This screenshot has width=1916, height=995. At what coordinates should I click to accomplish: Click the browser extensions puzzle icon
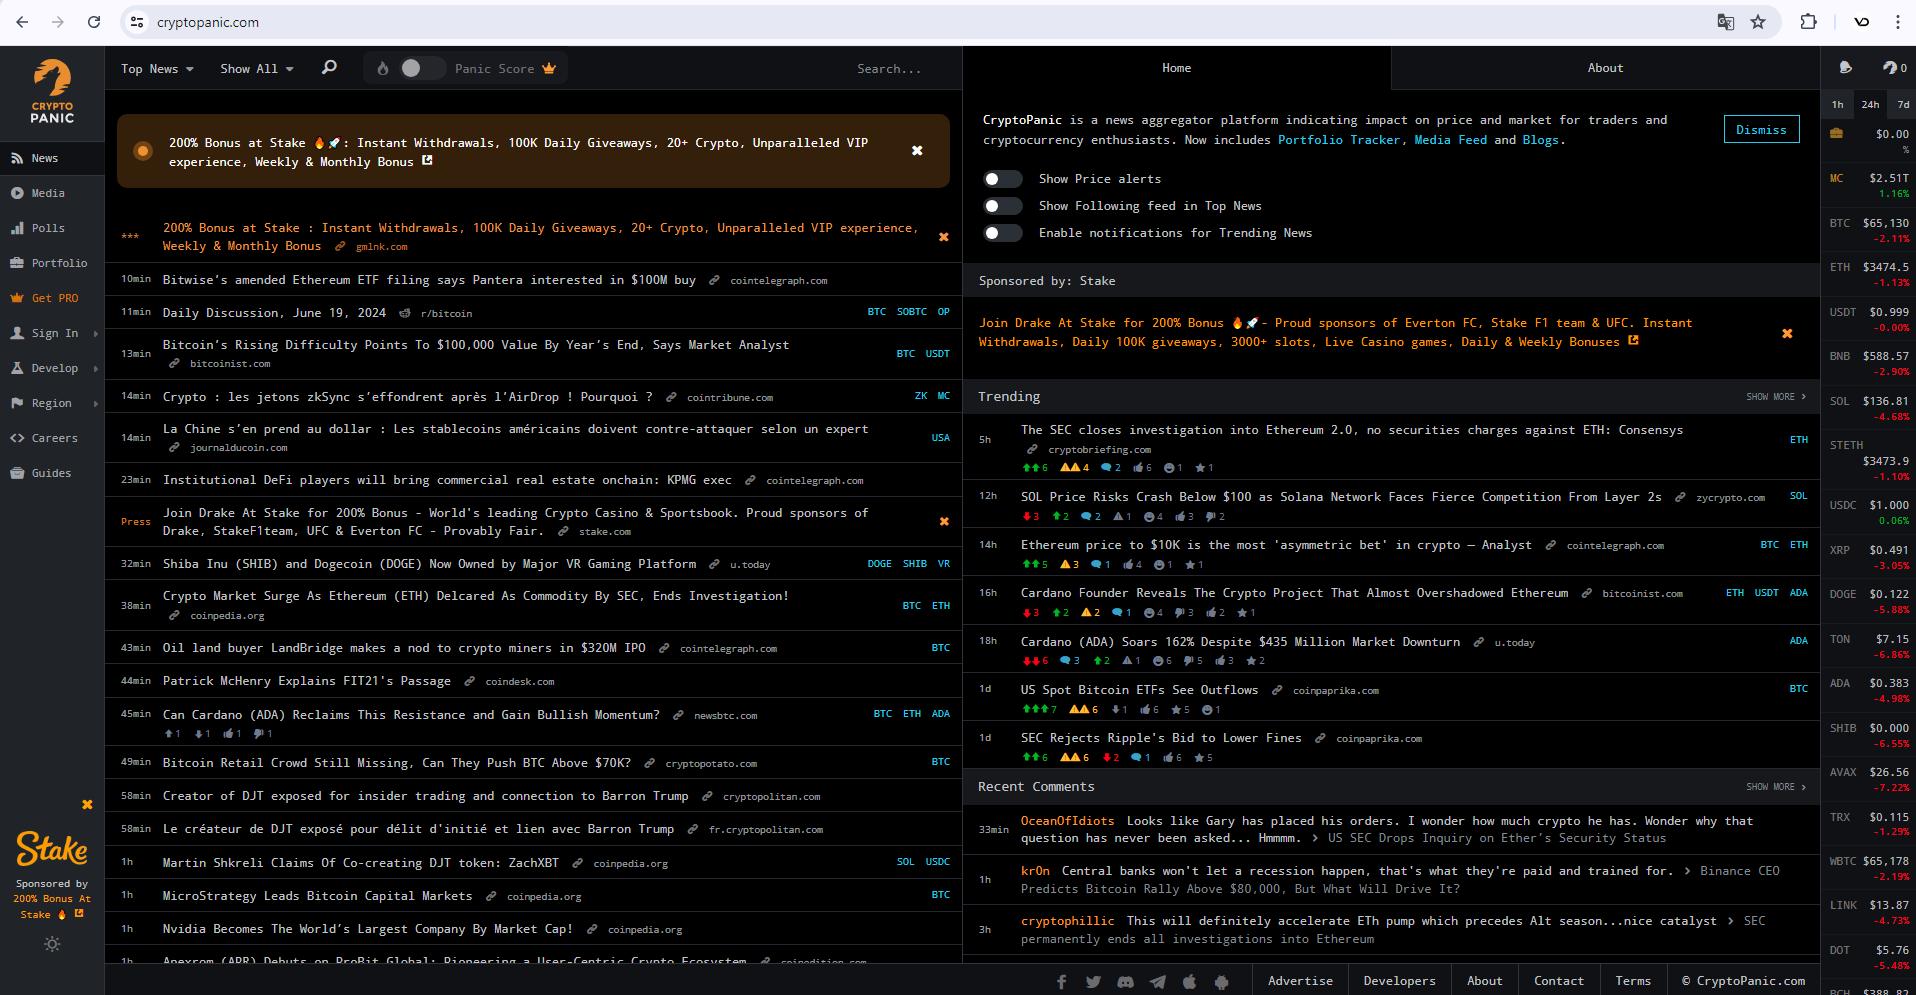pyautogui.click(x=1808, y=21)
